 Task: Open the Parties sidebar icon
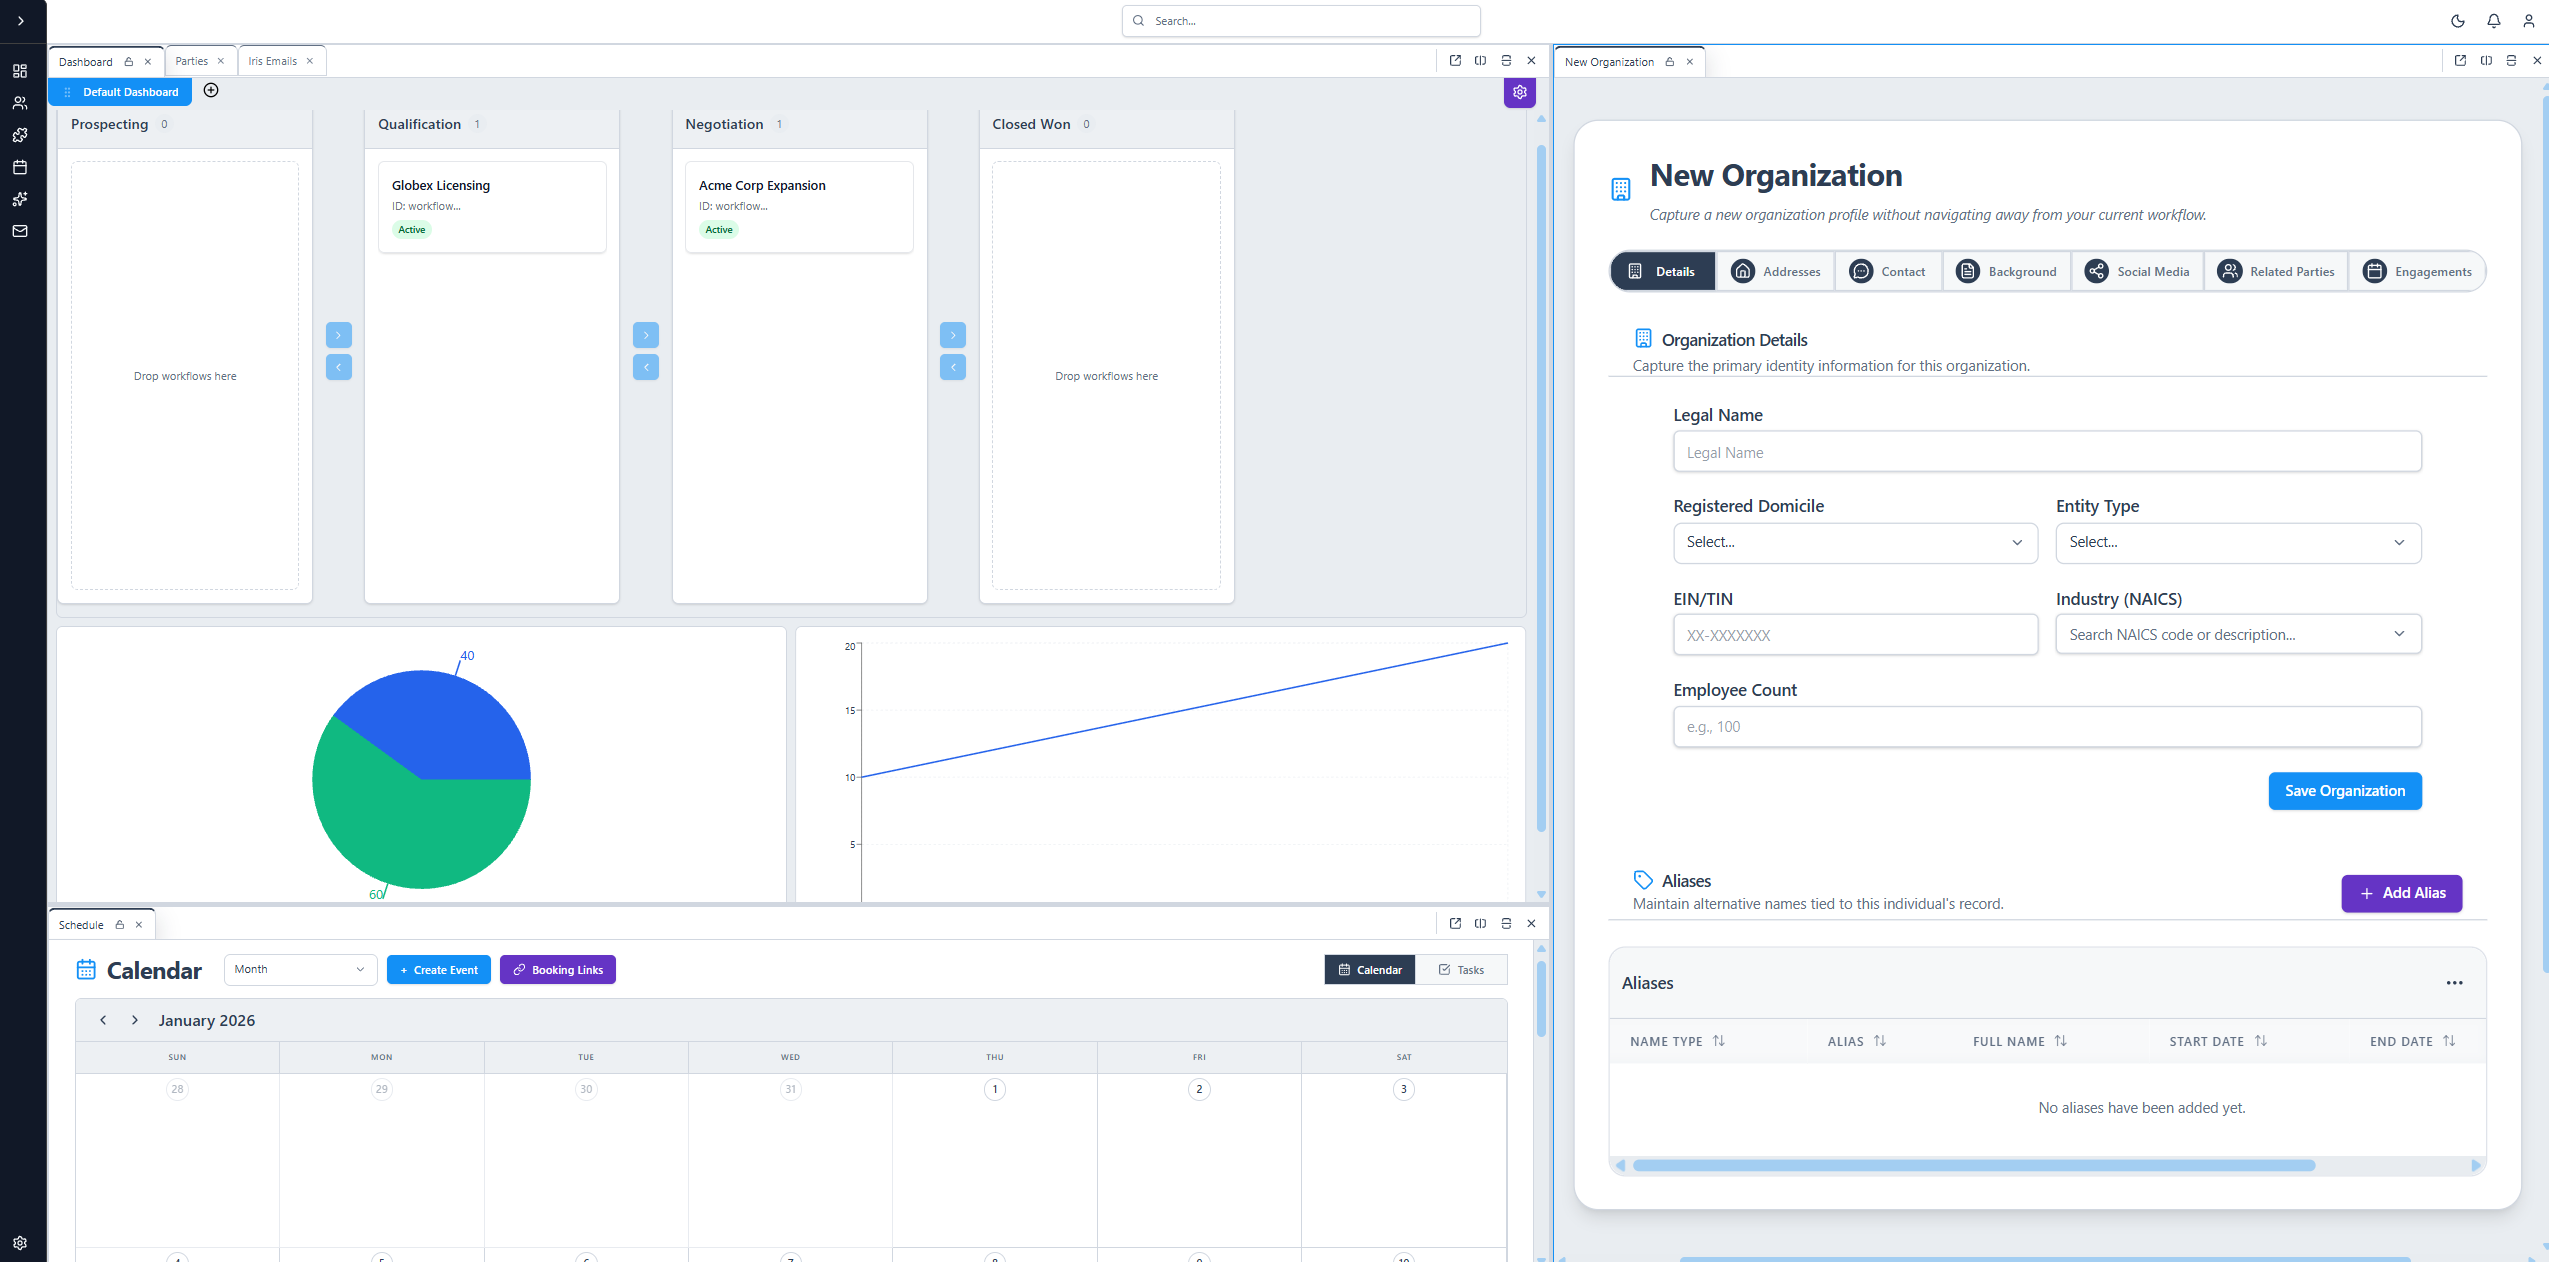click(20, 103)
